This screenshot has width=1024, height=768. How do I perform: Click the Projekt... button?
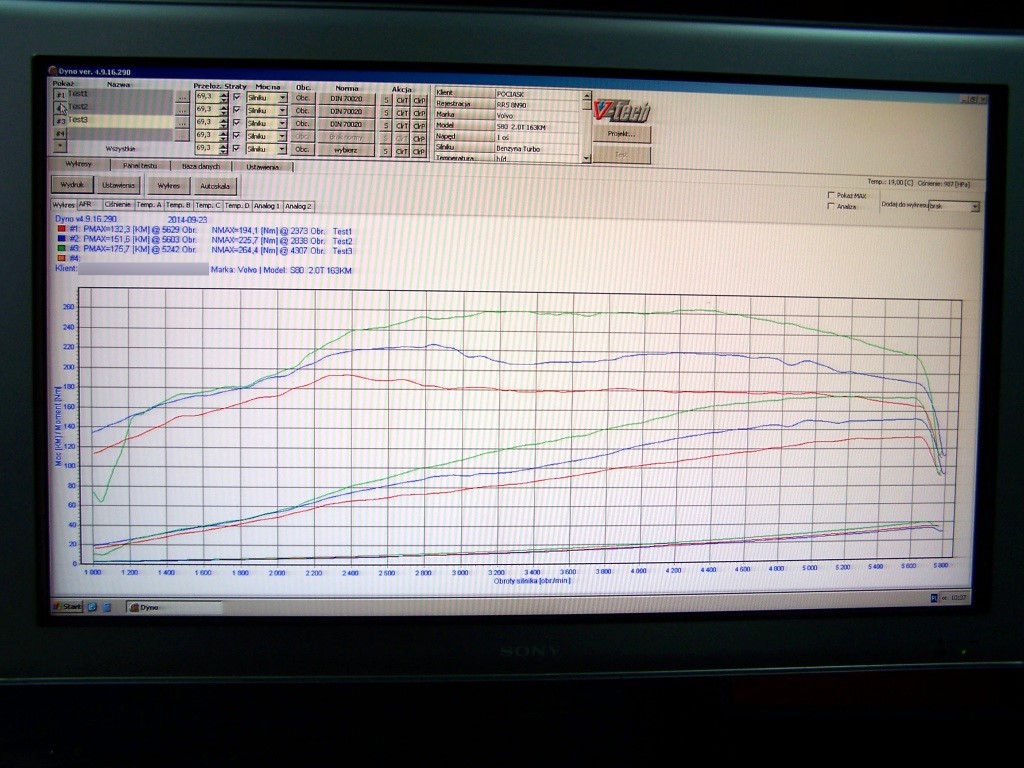click(x=621, y=133)
